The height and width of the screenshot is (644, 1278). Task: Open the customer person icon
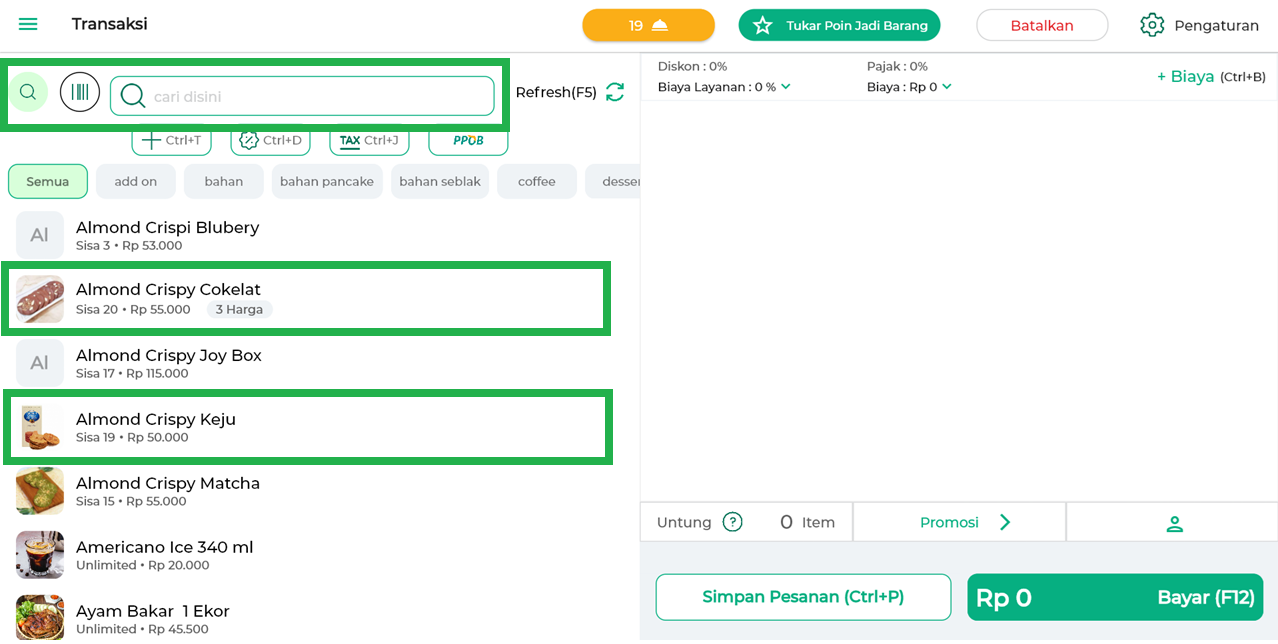pyautogui.click(x=1174, y=523)
